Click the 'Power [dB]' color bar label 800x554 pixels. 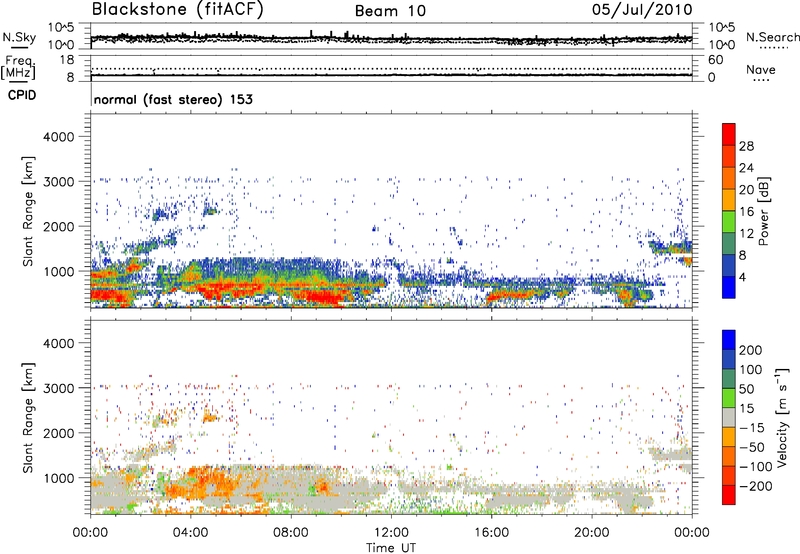coord(764,211)
